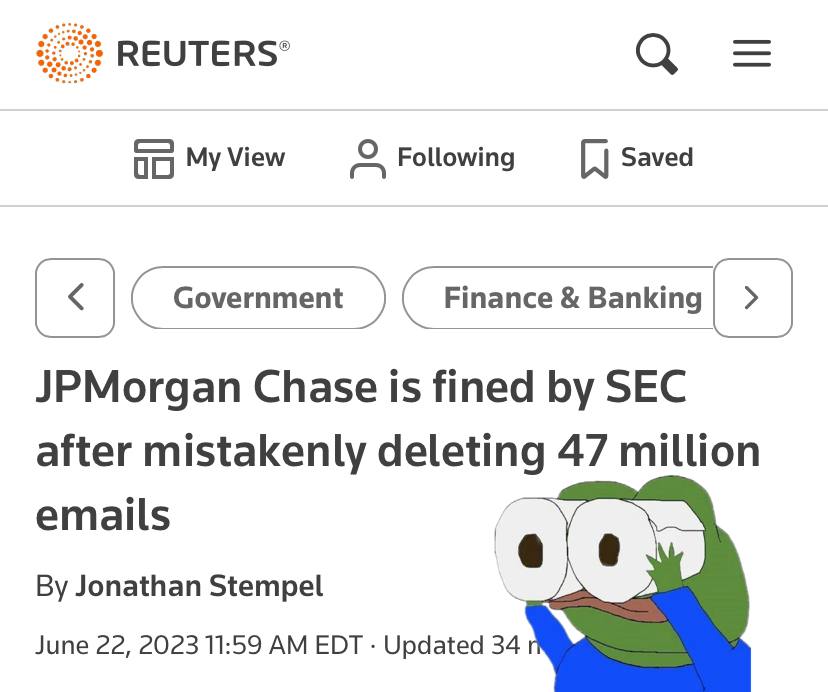Click the REUTERS wordmark text
The width and height of the screenshot is (828, 692).
pyautogui.click(x=203, y=53)
